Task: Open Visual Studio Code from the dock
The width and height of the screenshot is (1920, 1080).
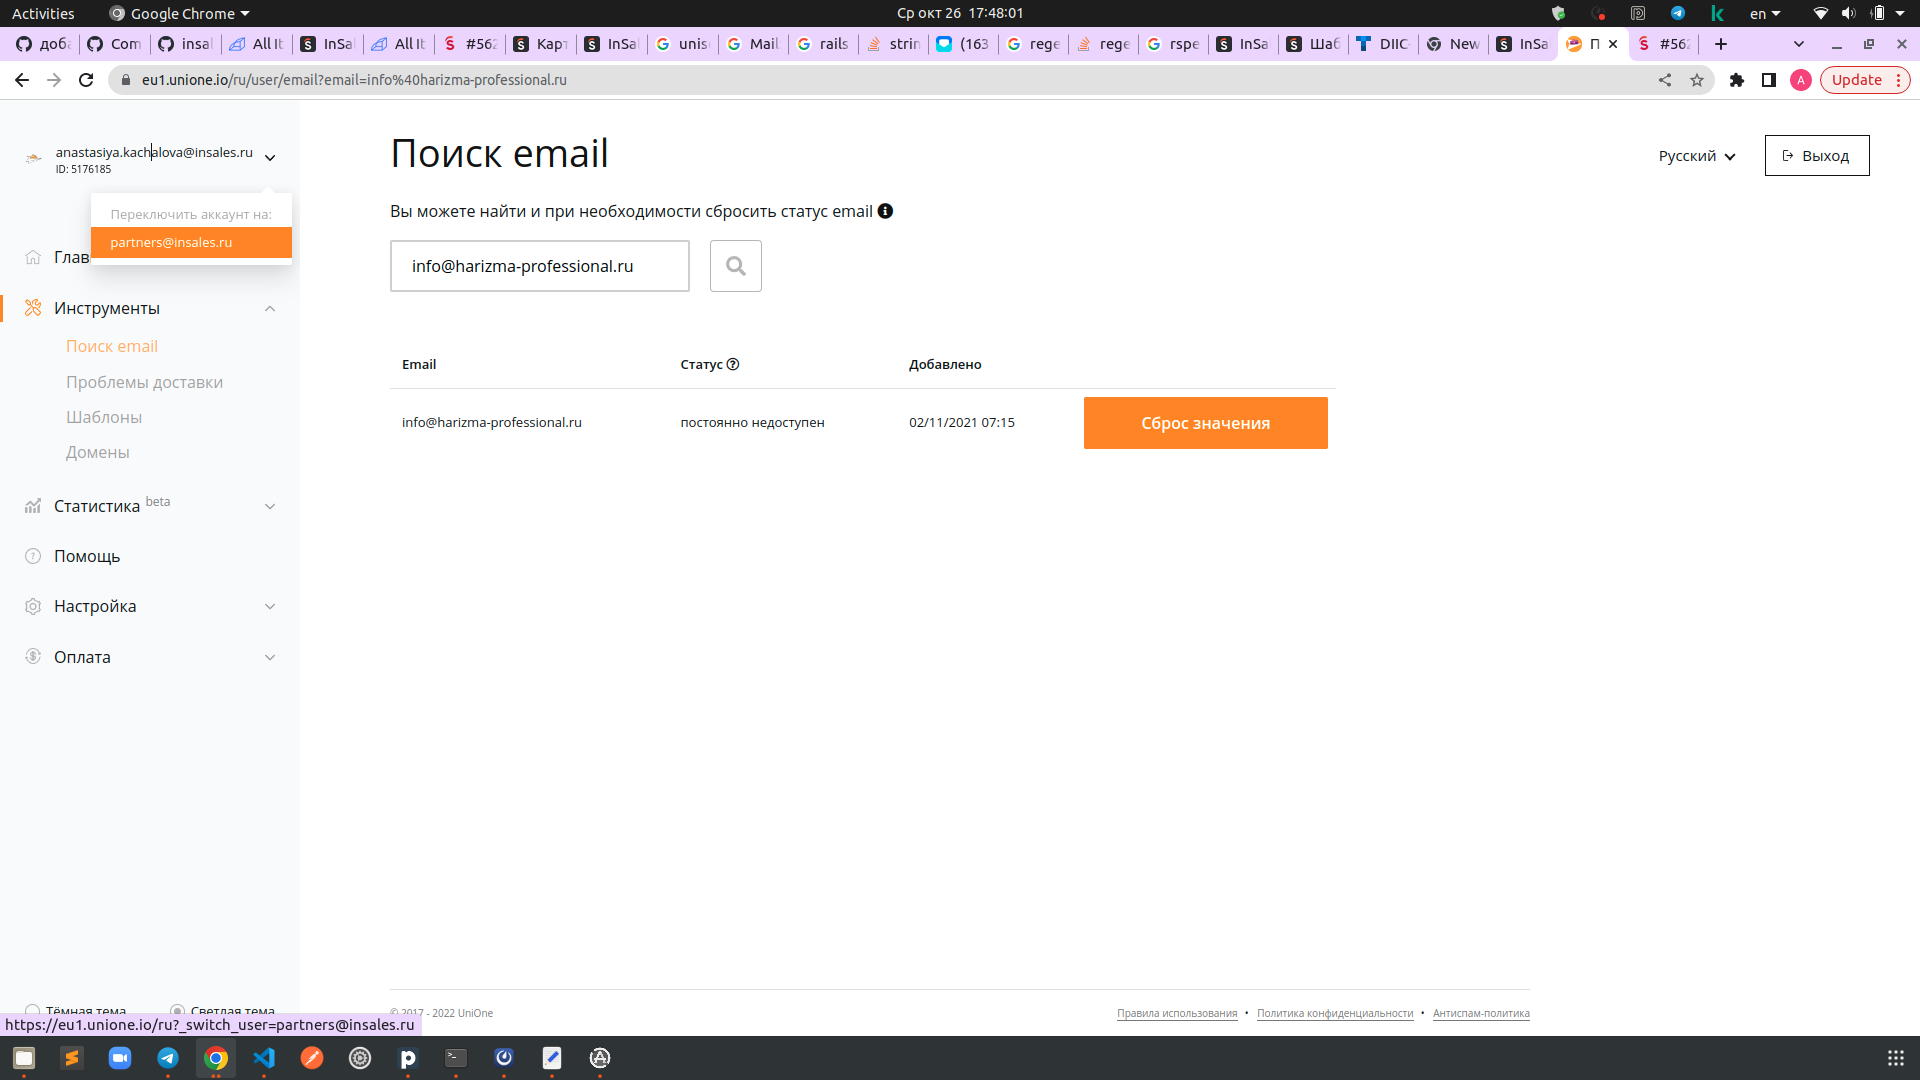Action: pyautogui.click(x=264, y=1058)
